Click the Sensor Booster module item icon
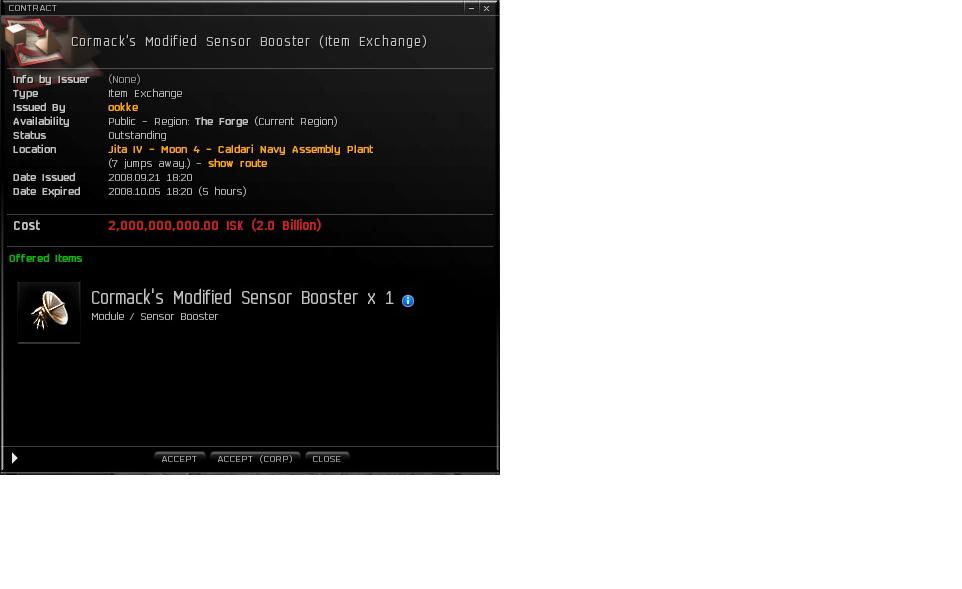 49,312
